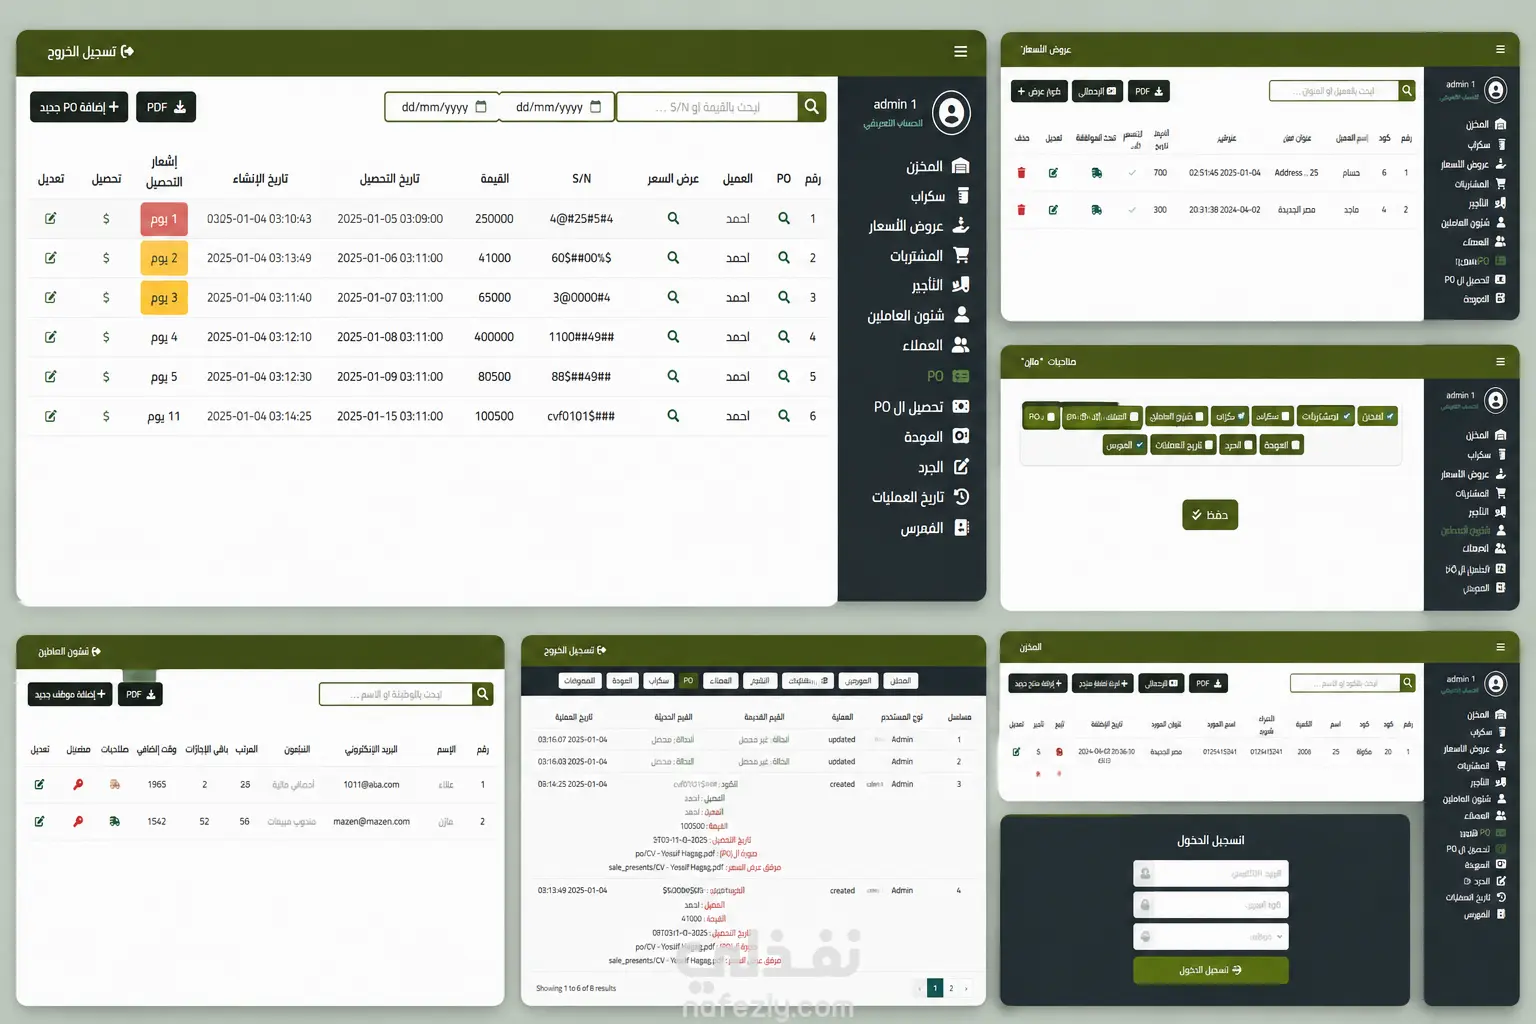
Task: Click the search icon in the price quotes panel
Action: pos(1407,91)
